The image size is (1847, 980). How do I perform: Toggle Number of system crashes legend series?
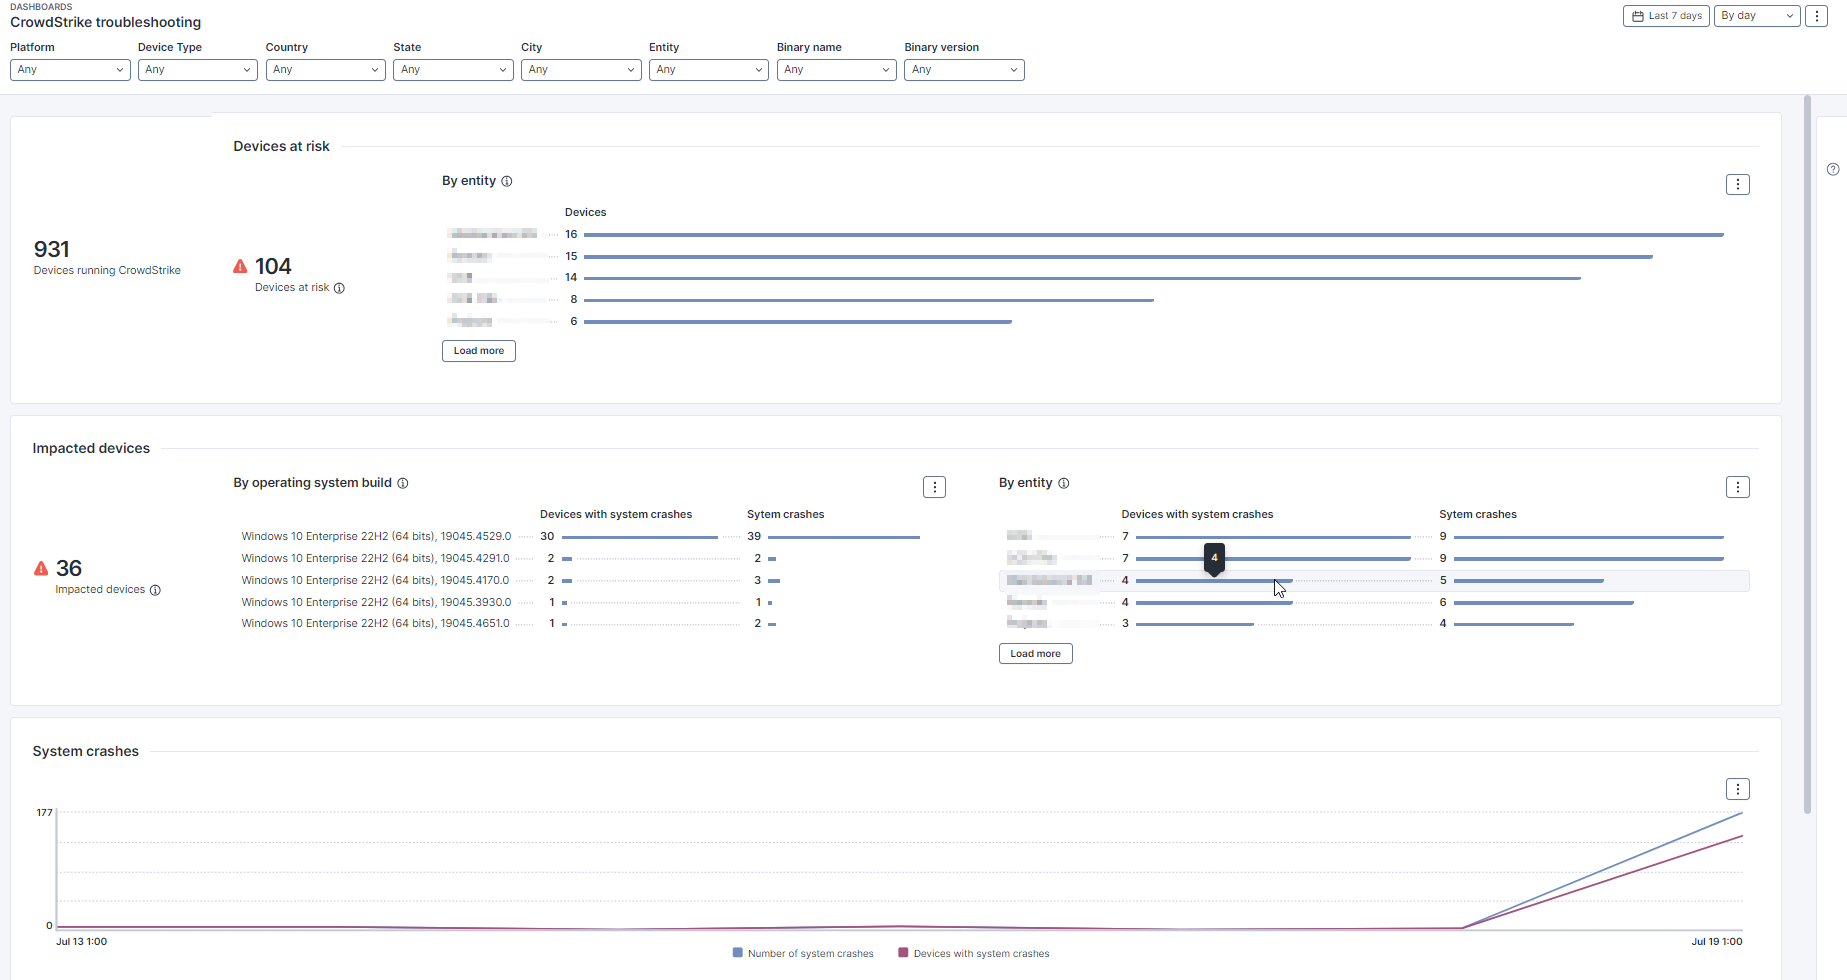(803, 954)
